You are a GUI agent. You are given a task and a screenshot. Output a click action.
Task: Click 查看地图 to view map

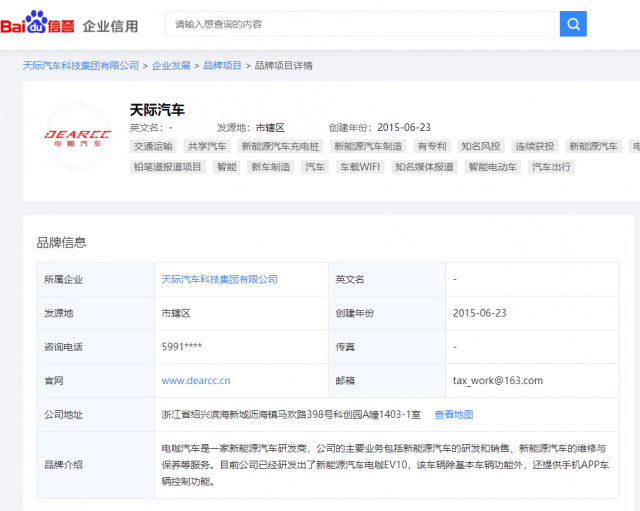click(x=454, y=415)
